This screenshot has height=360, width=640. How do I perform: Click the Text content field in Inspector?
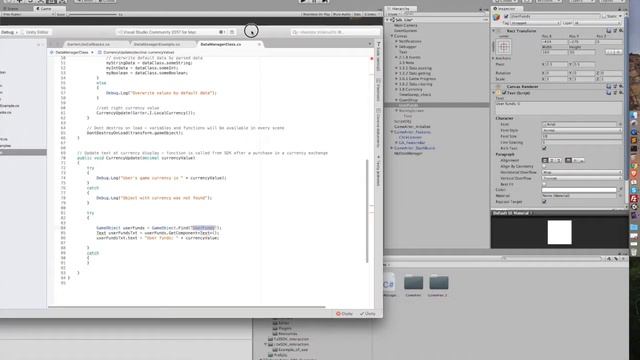click(559, 108)
